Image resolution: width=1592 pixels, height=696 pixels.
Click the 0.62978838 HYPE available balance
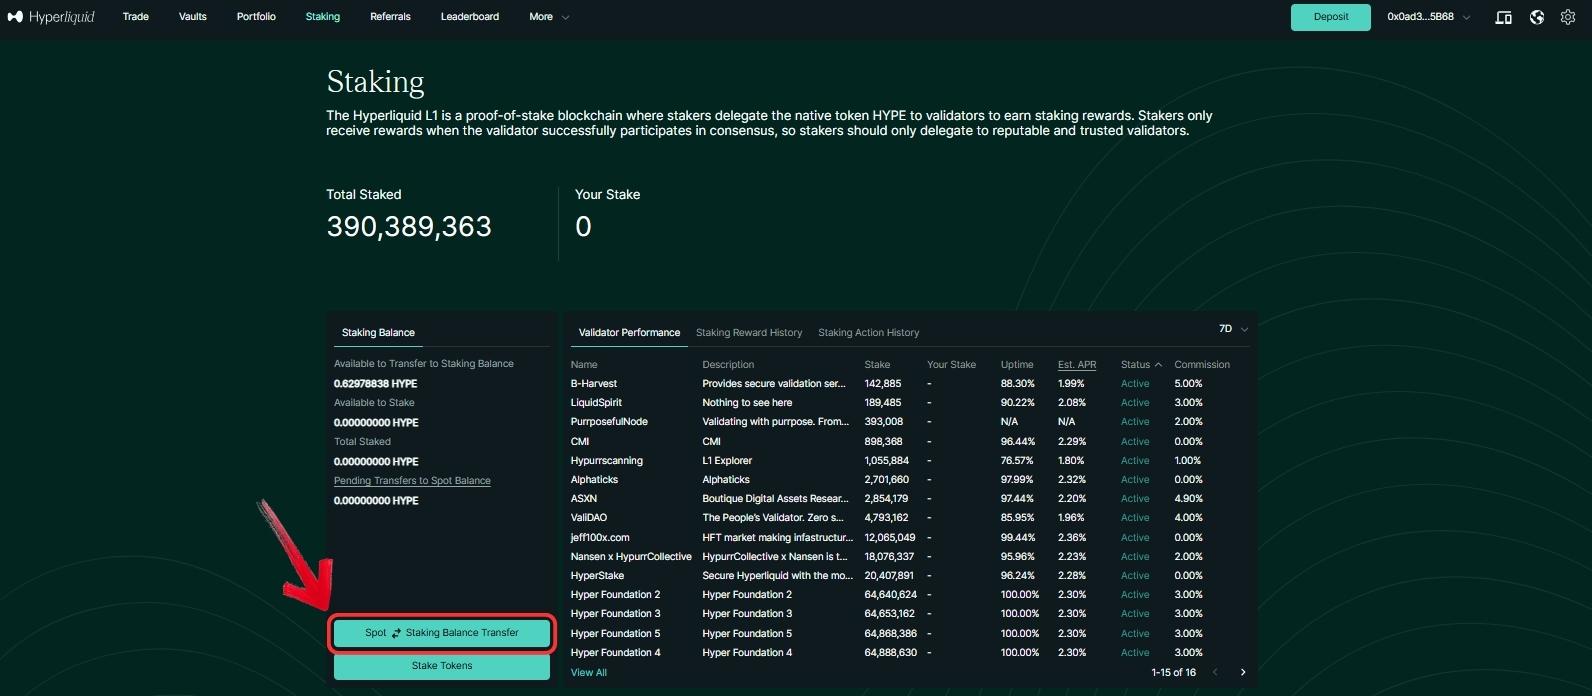click(x=376, y=384)
